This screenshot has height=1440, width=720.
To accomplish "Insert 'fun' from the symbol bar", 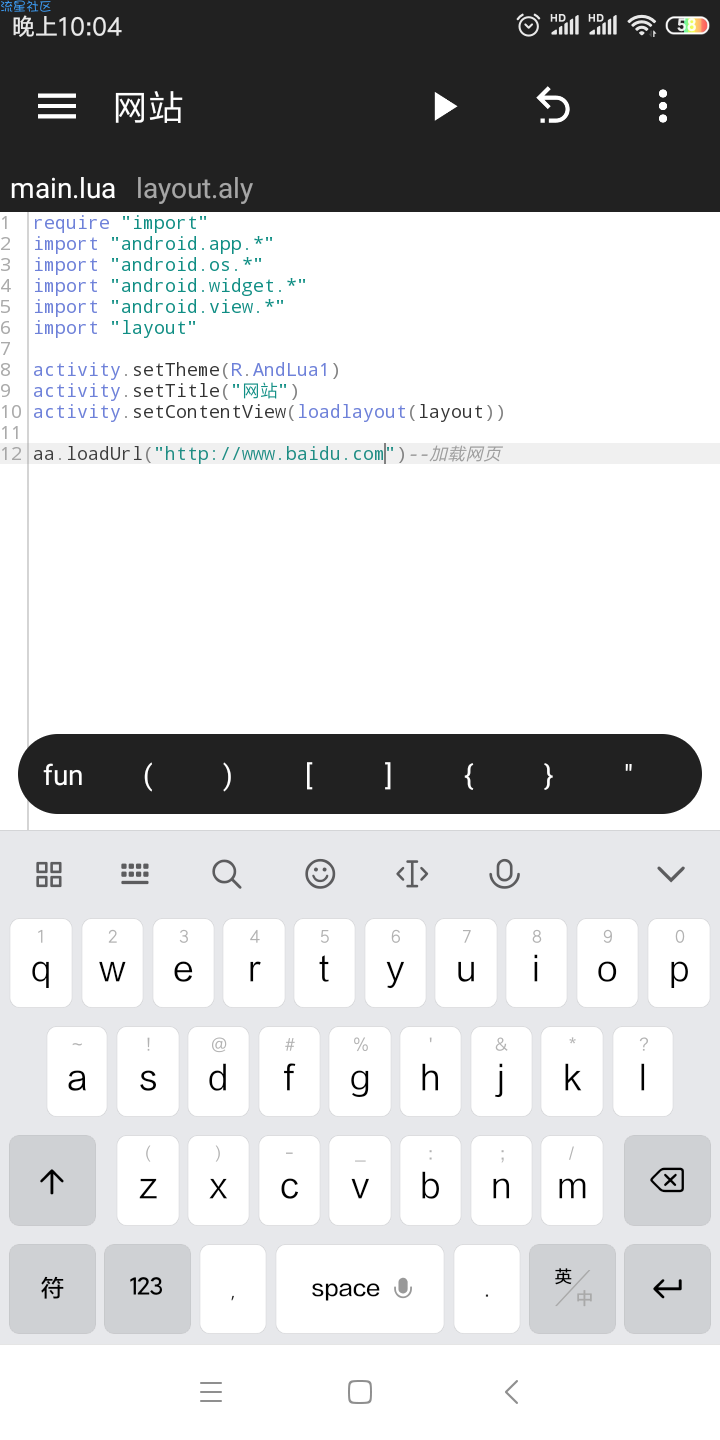I will [63, 775].
